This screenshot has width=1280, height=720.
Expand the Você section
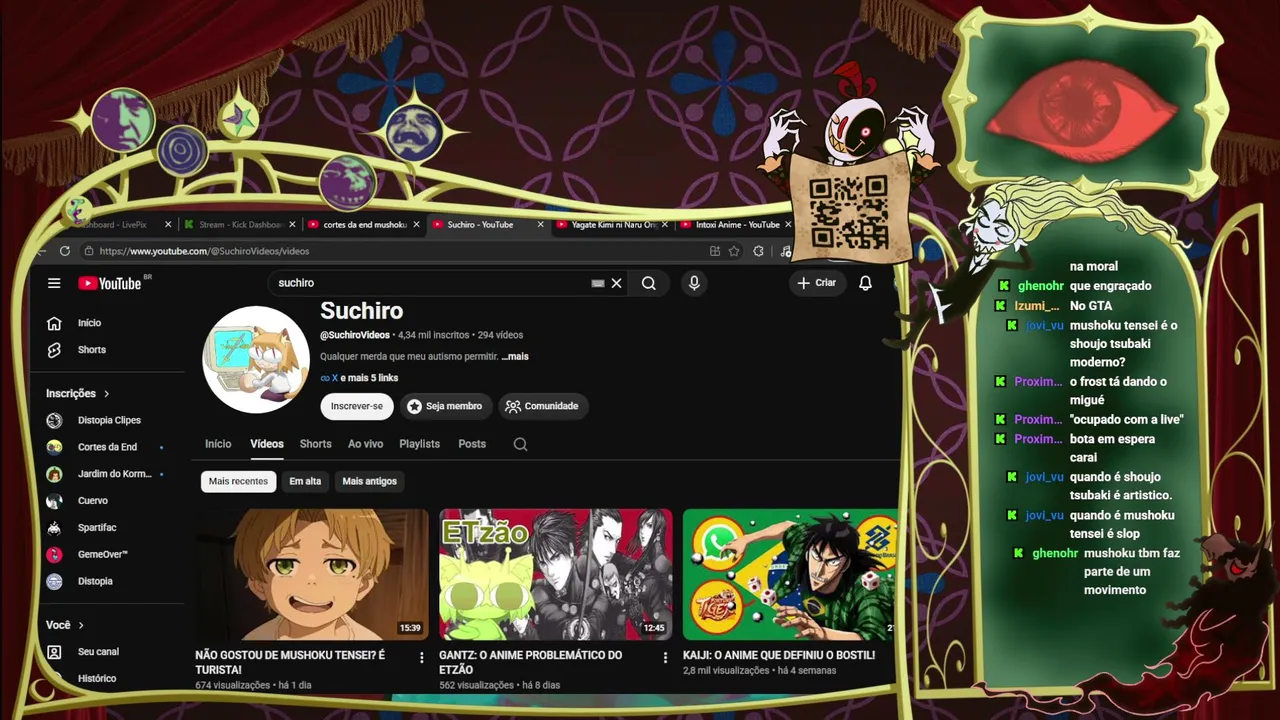(65, 625)
